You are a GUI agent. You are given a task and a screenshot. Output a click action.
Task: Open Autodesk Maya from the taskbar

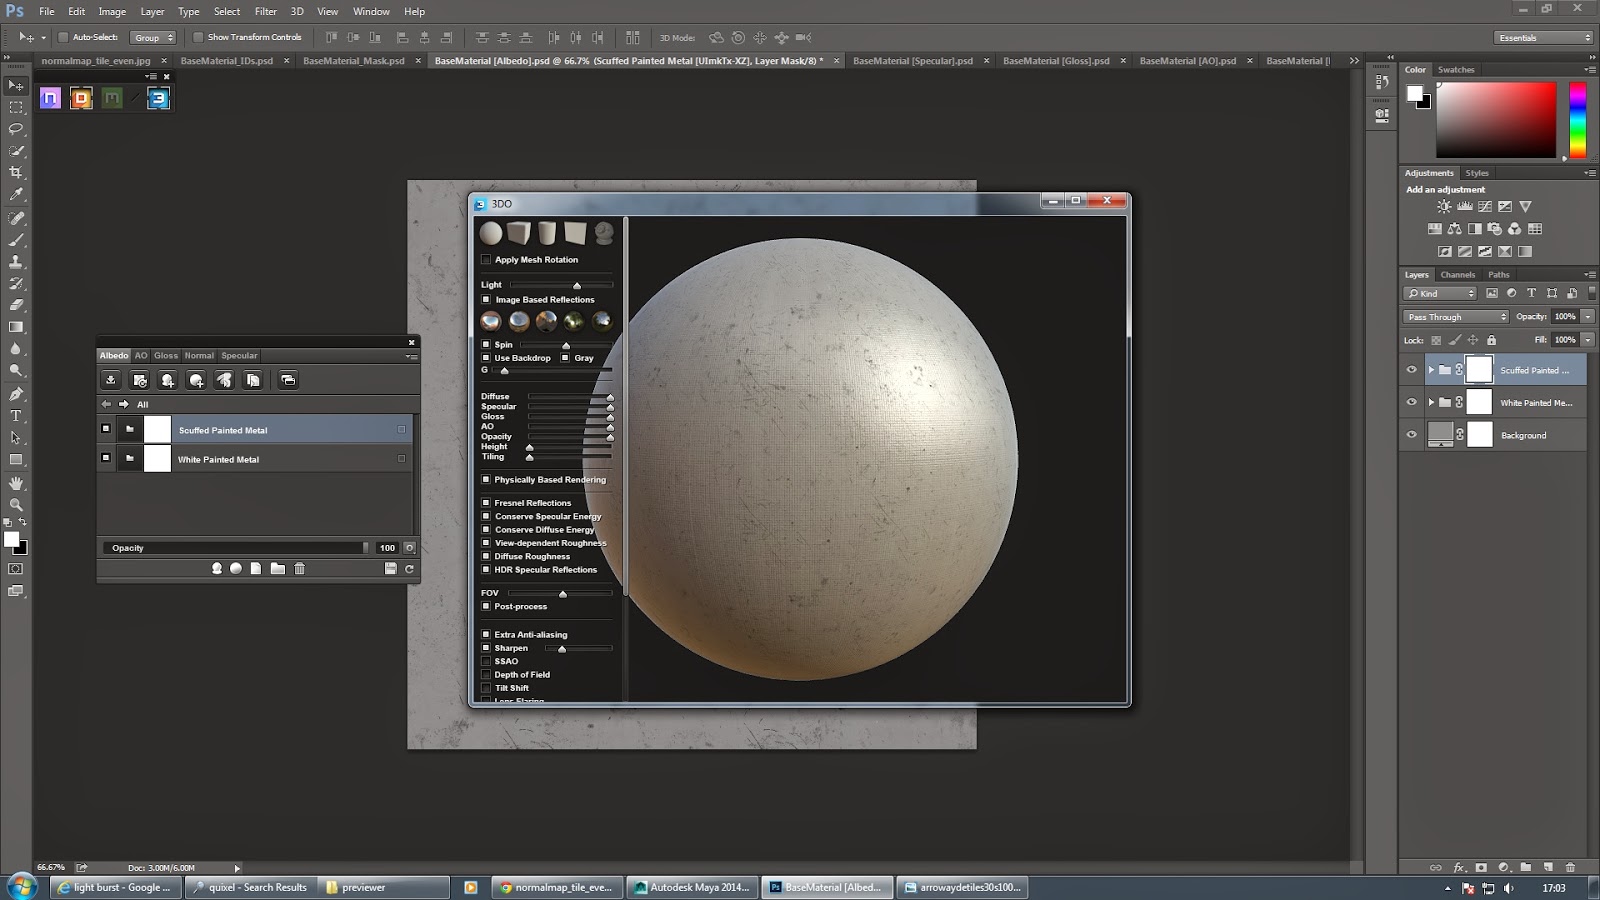coord(692,887)
